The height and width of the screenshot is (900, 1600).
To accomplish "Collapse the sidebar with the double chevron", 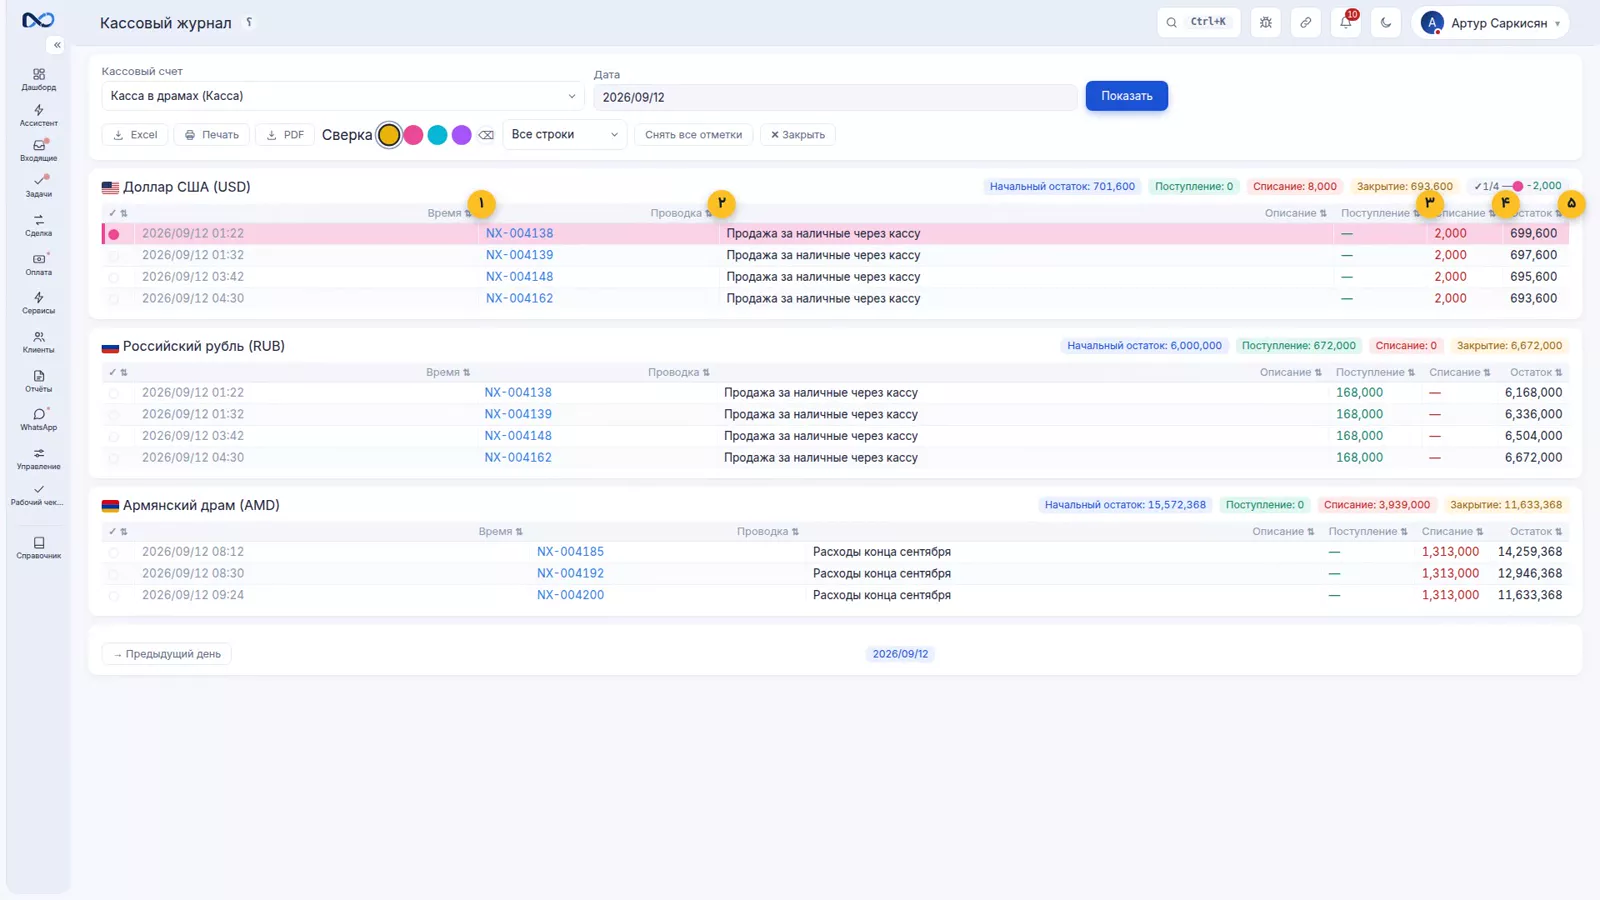I will 57,45.
